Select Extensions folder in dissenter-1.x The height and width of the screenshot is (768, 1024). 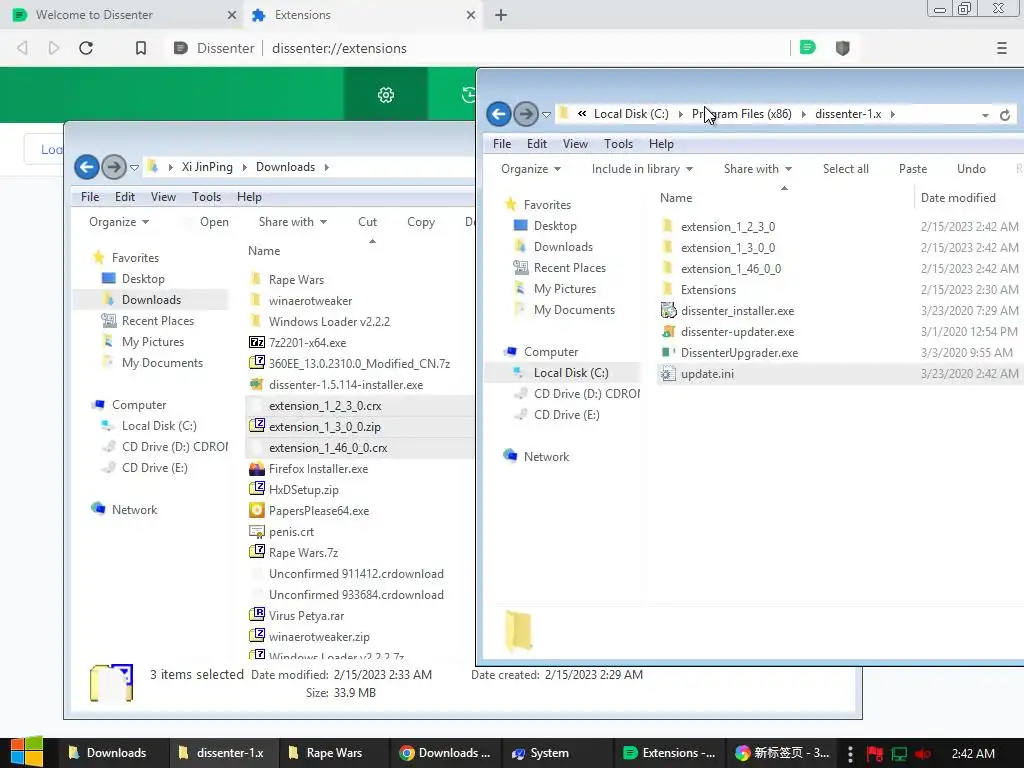point(708,289)
